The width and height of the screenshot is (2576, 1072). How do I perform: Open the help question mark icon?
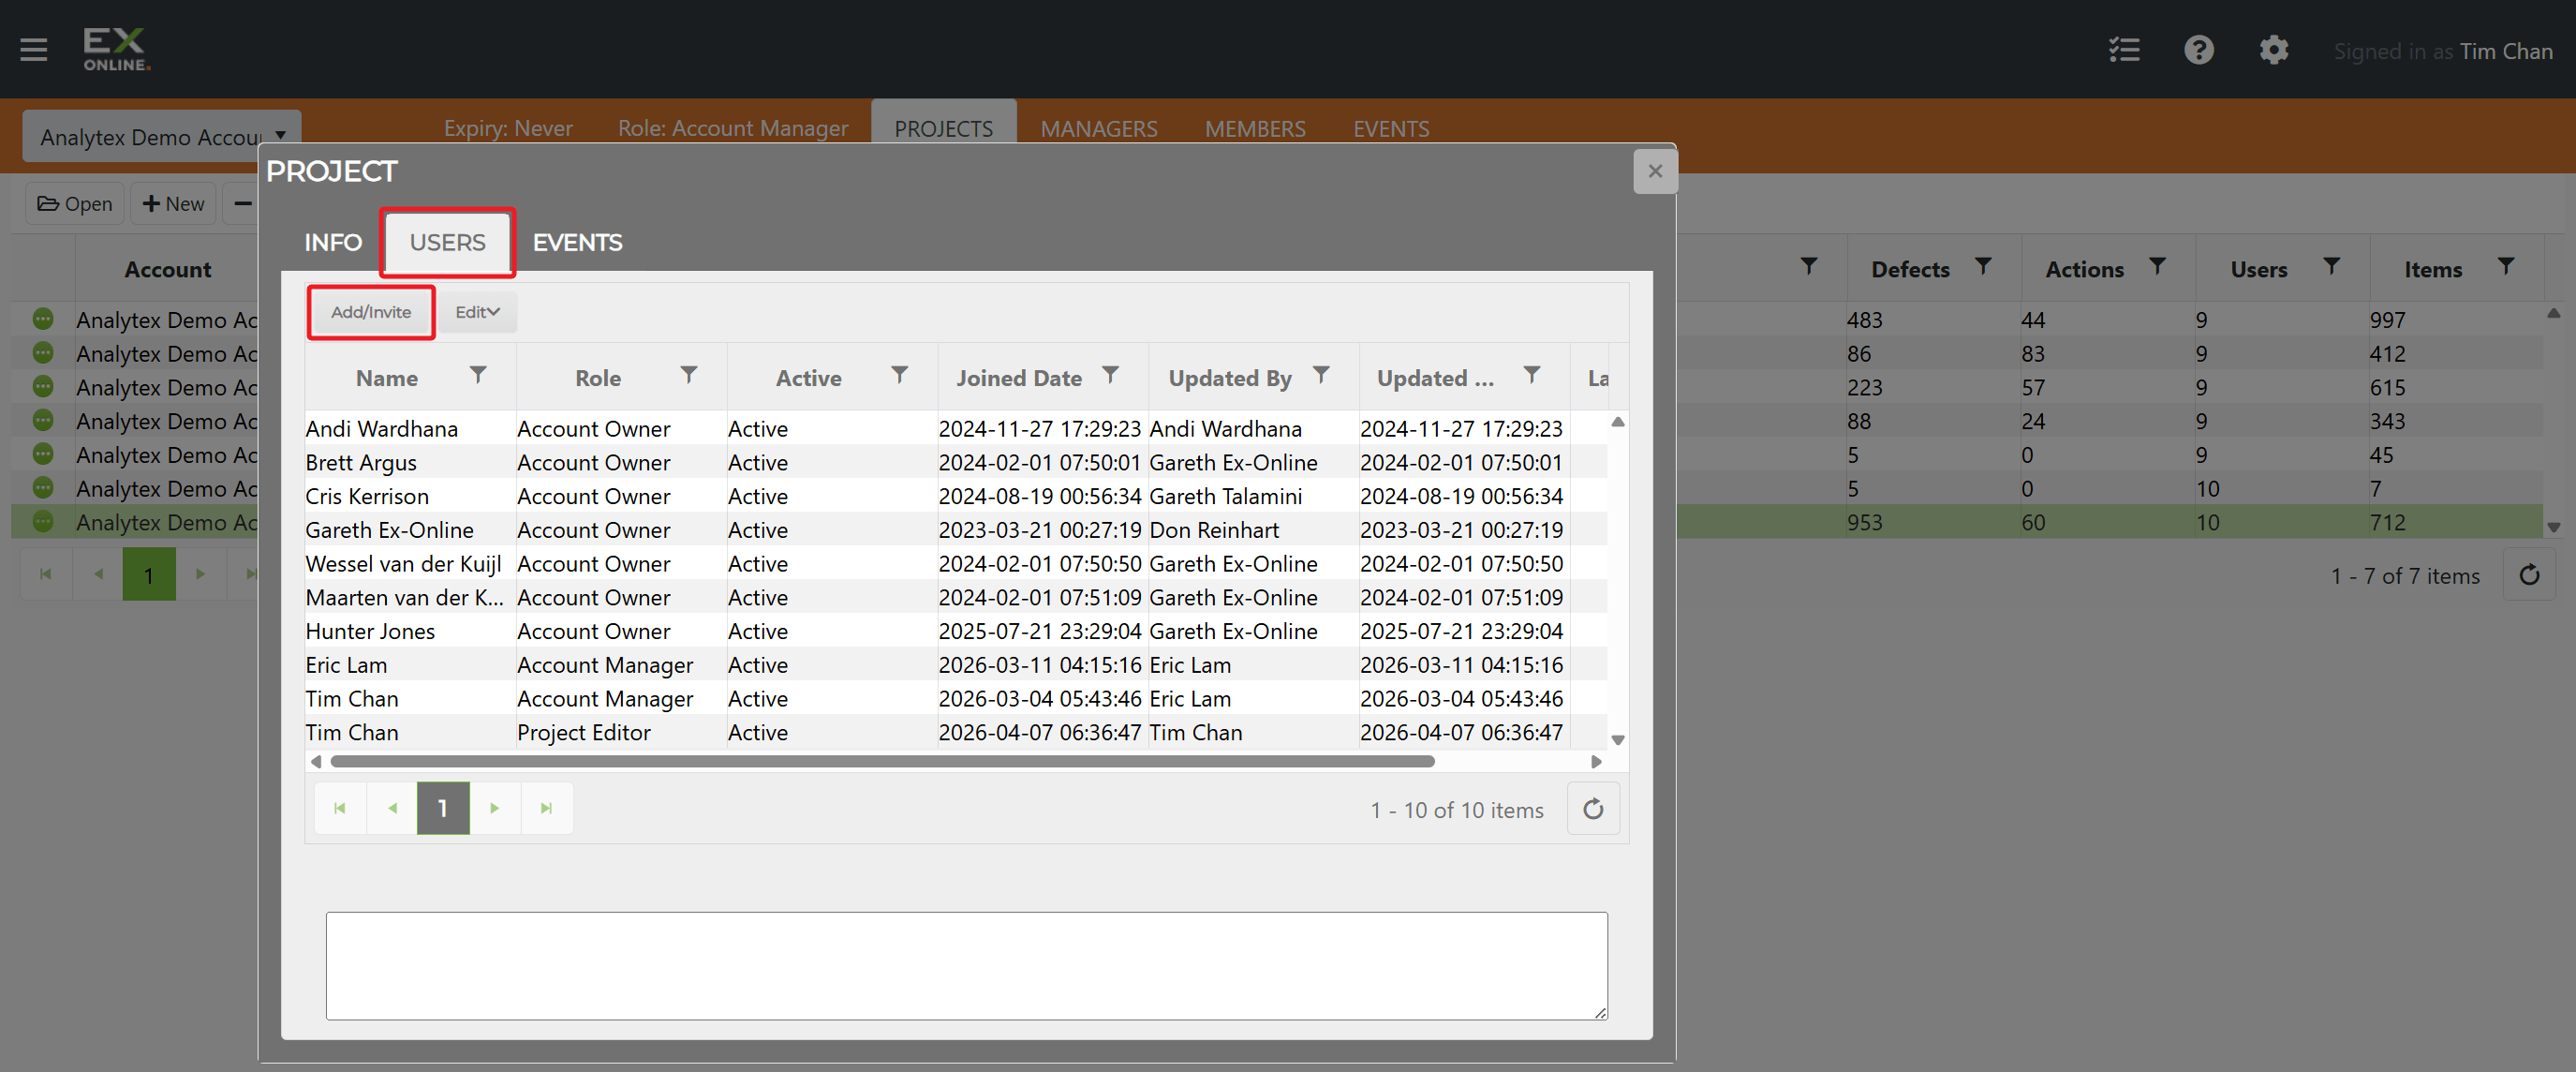(2199, 50)
